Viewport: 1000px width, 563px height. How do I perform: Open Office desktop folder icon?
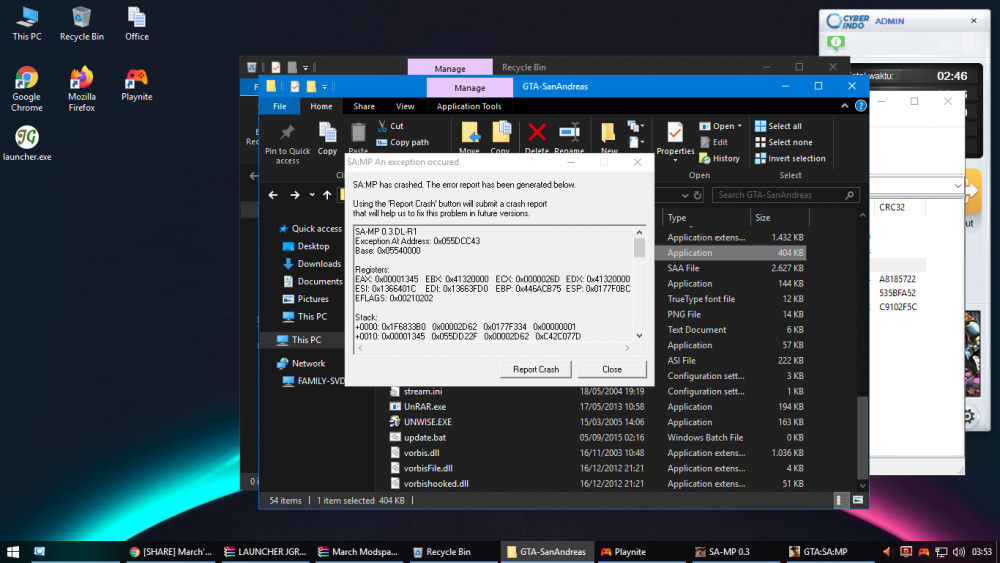(x=136, y=24)
